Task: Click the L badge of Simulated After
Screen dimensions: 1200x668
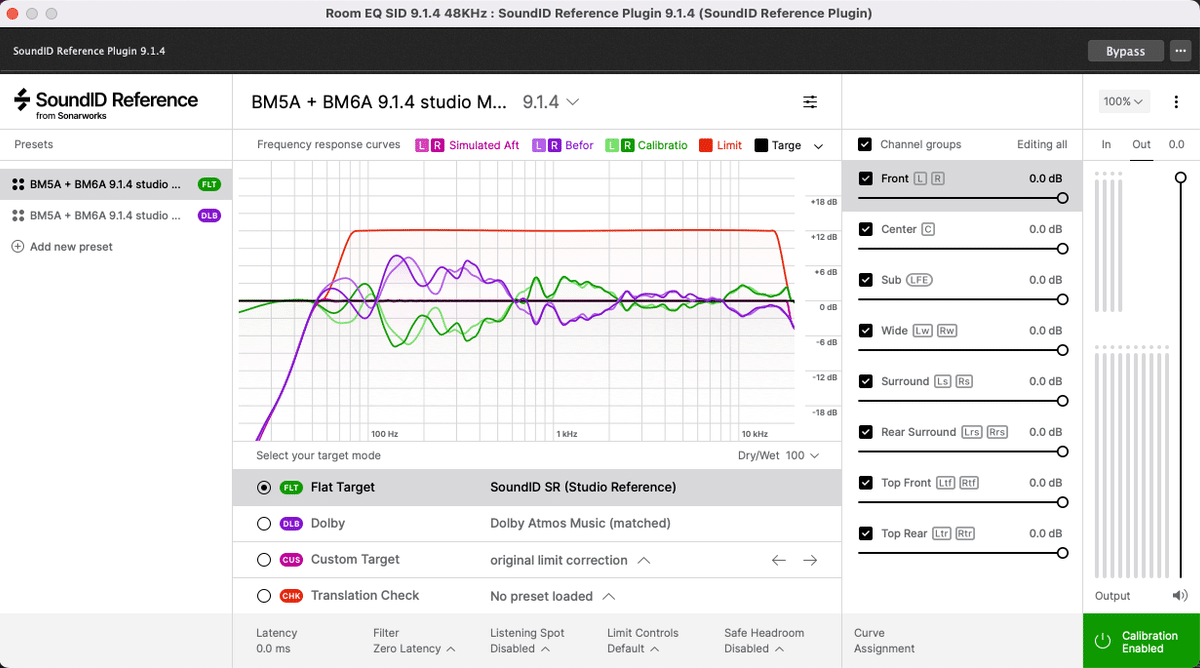Action: coord(422,145)
